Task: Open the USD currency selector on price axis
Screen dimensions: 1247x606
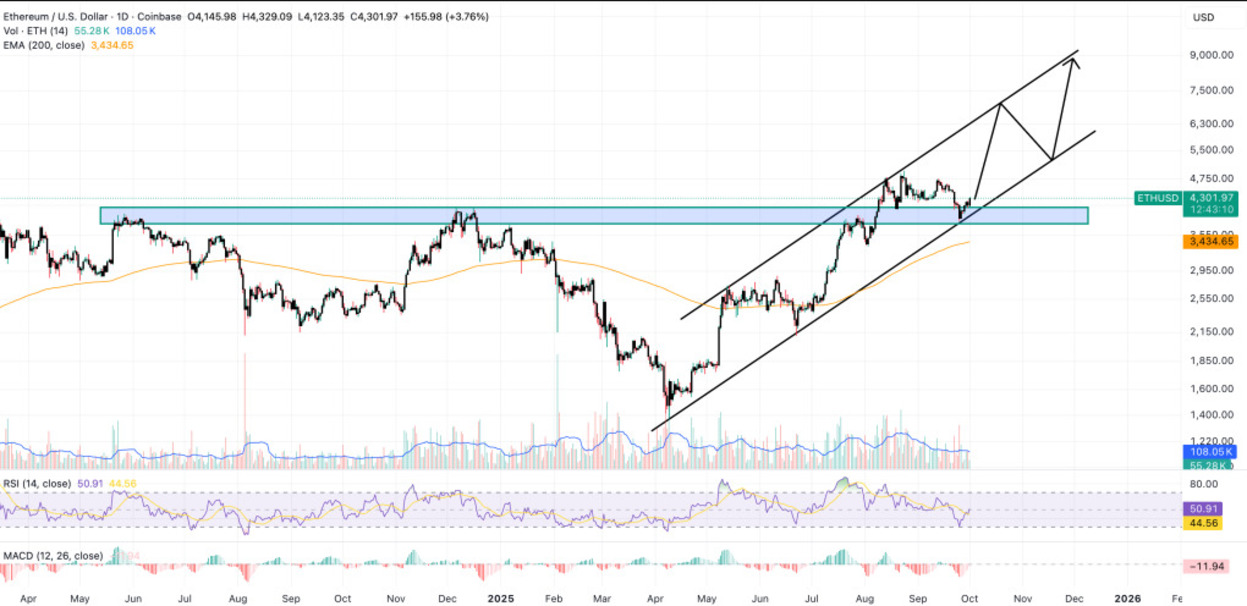Action: (x=1202, y=18)
